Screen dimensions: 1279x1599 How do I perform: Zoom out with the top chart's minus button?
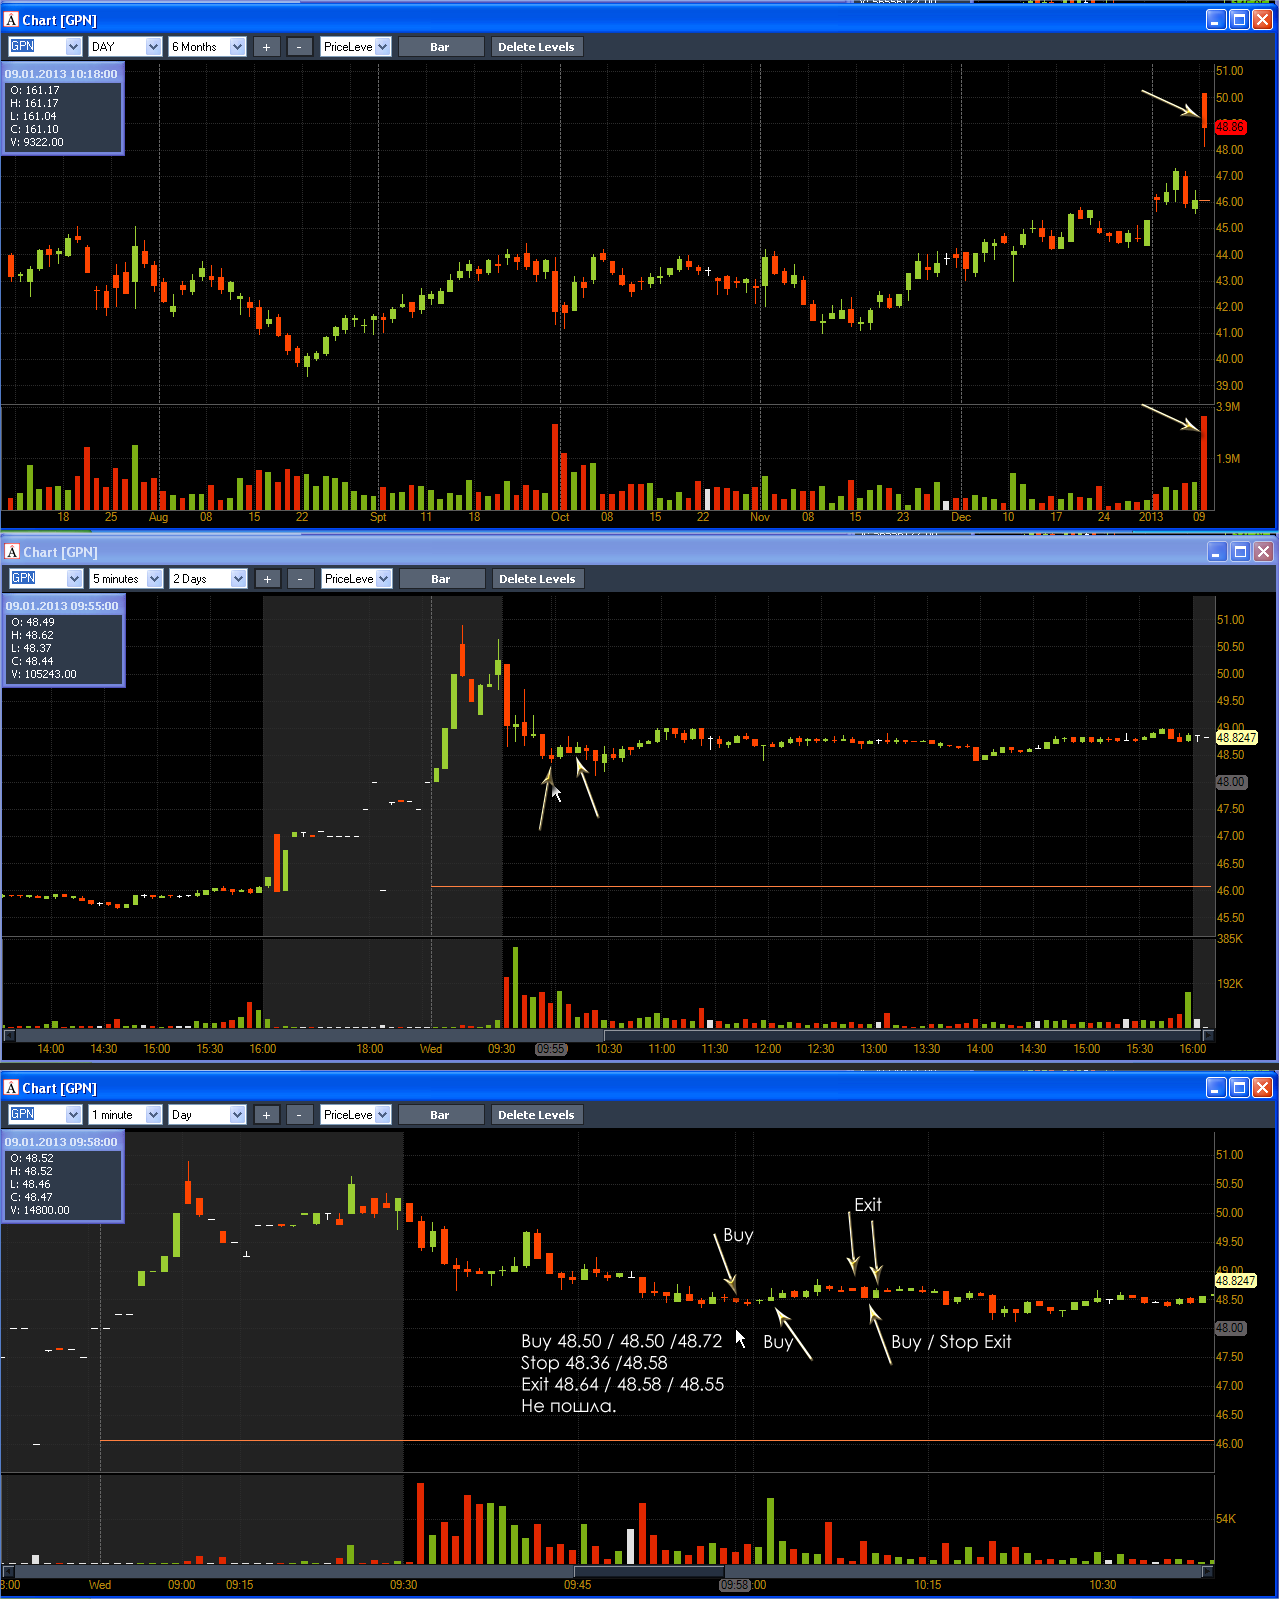tap(299, 47)
